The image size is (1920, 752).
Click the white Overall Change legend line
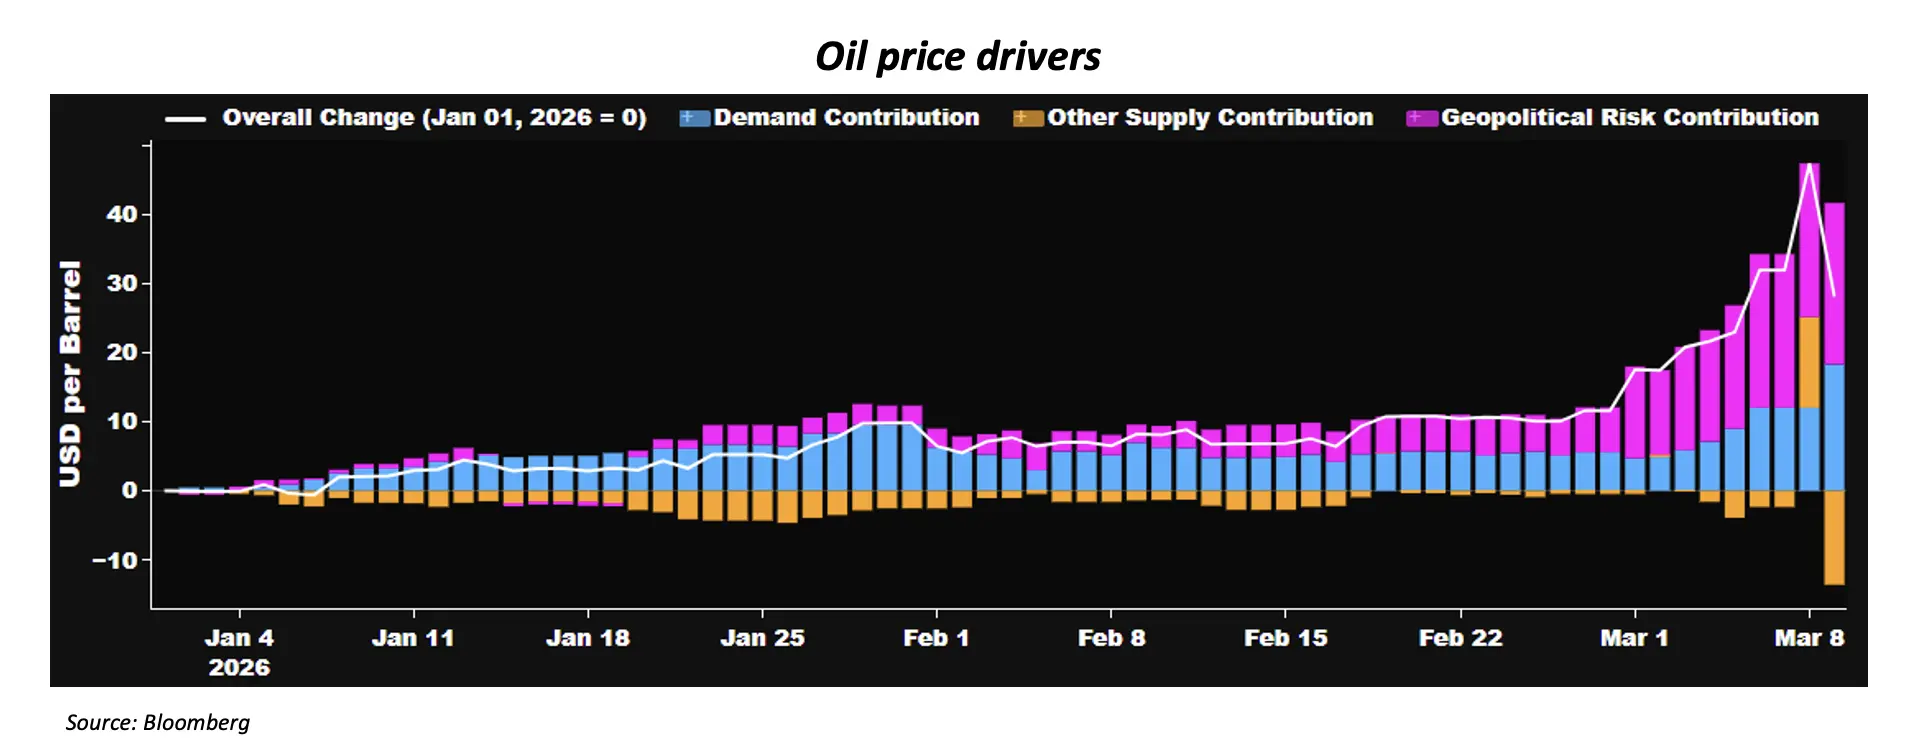[186, 119]
